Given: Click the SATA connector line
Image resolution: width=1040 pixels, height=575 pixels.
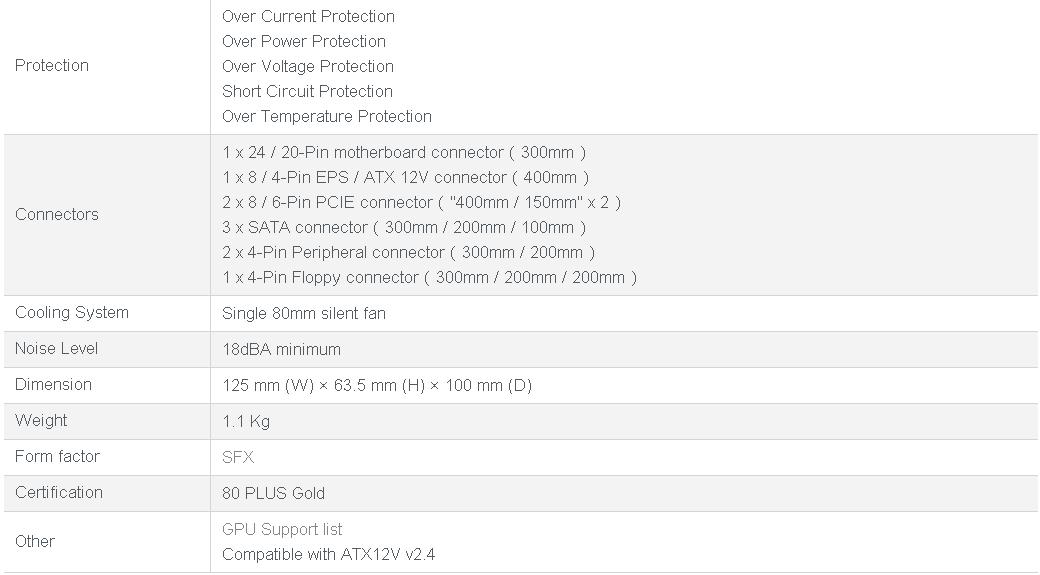Looking at the screenshot, I should coord(404,227).
